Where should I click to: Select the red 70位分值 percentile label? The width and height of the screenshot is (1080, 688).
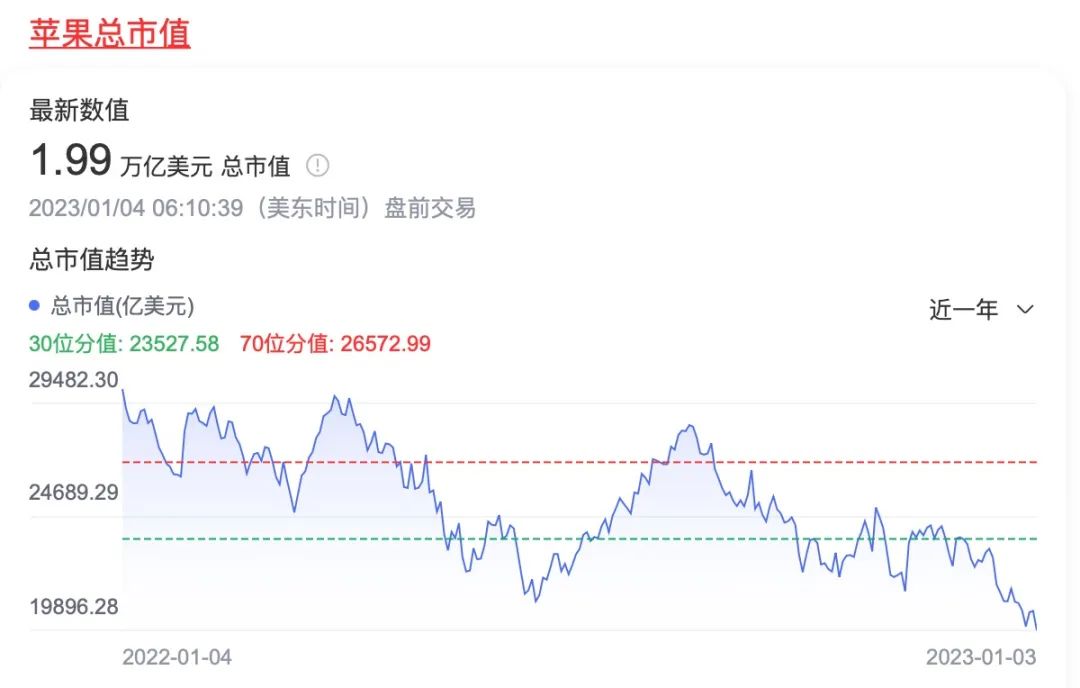pos(335,343)
